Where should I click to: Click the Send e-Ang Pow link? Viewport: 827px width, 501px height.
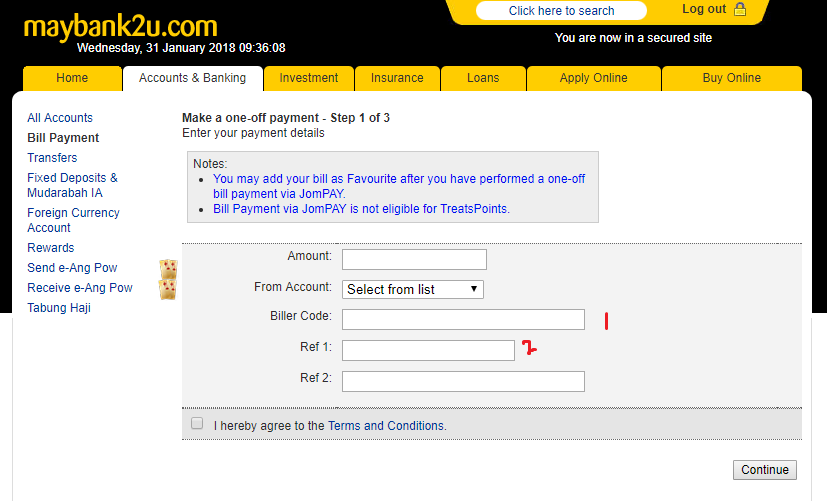tap(72, 267)
